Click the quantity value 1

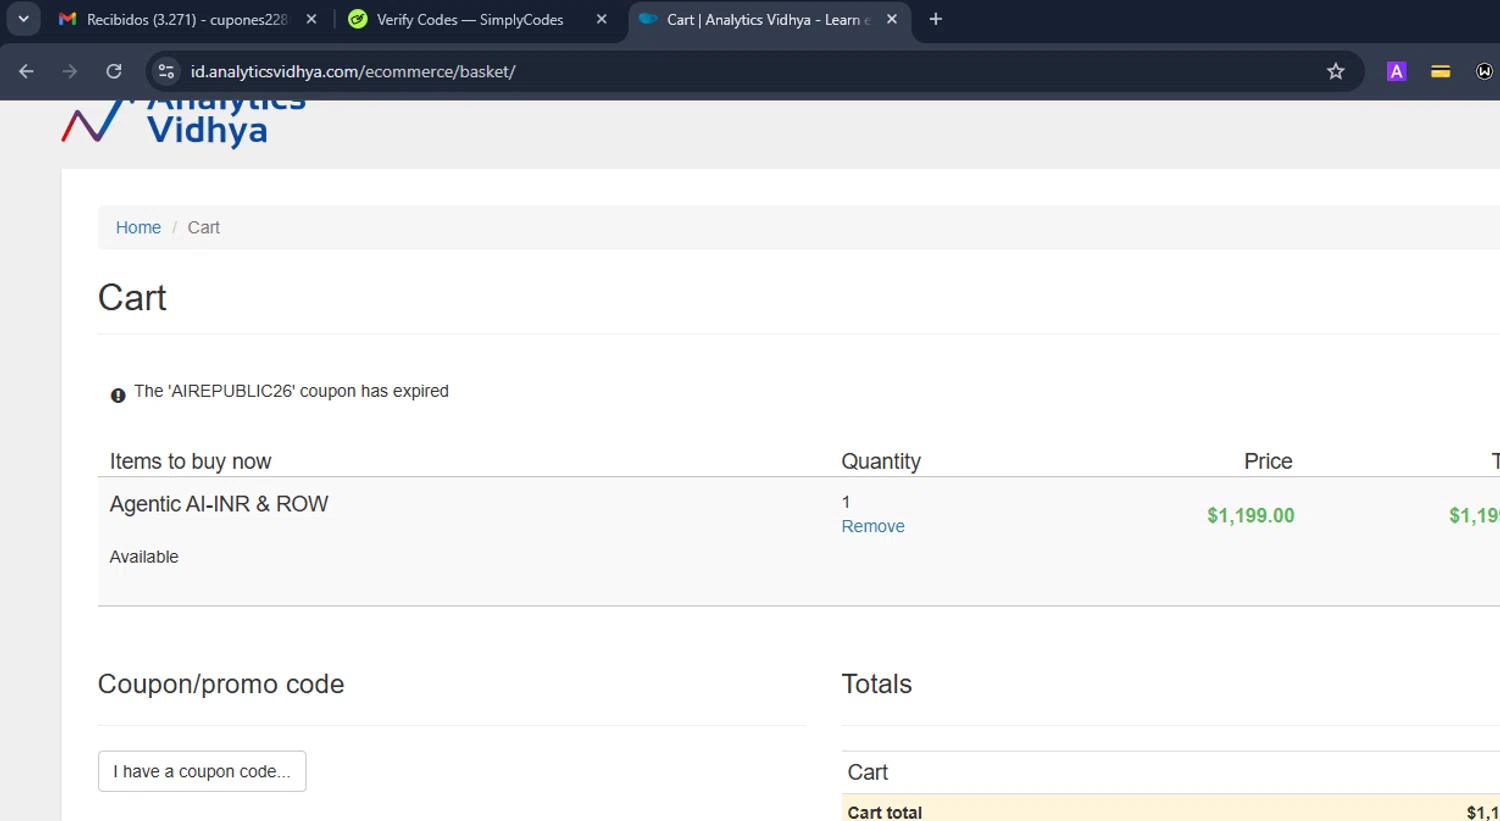(x=846, y=502)
